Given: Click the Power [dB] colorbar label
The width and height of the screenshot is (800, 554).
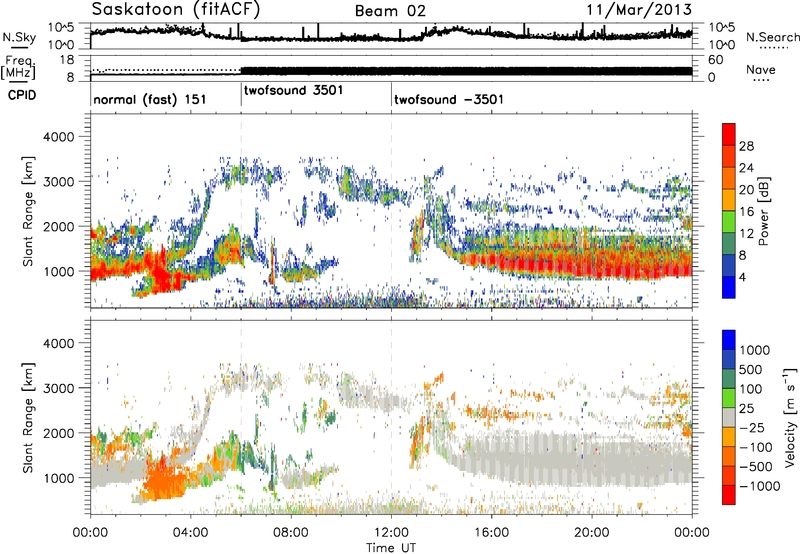Looking at the screenshot, I should (763, 211).
